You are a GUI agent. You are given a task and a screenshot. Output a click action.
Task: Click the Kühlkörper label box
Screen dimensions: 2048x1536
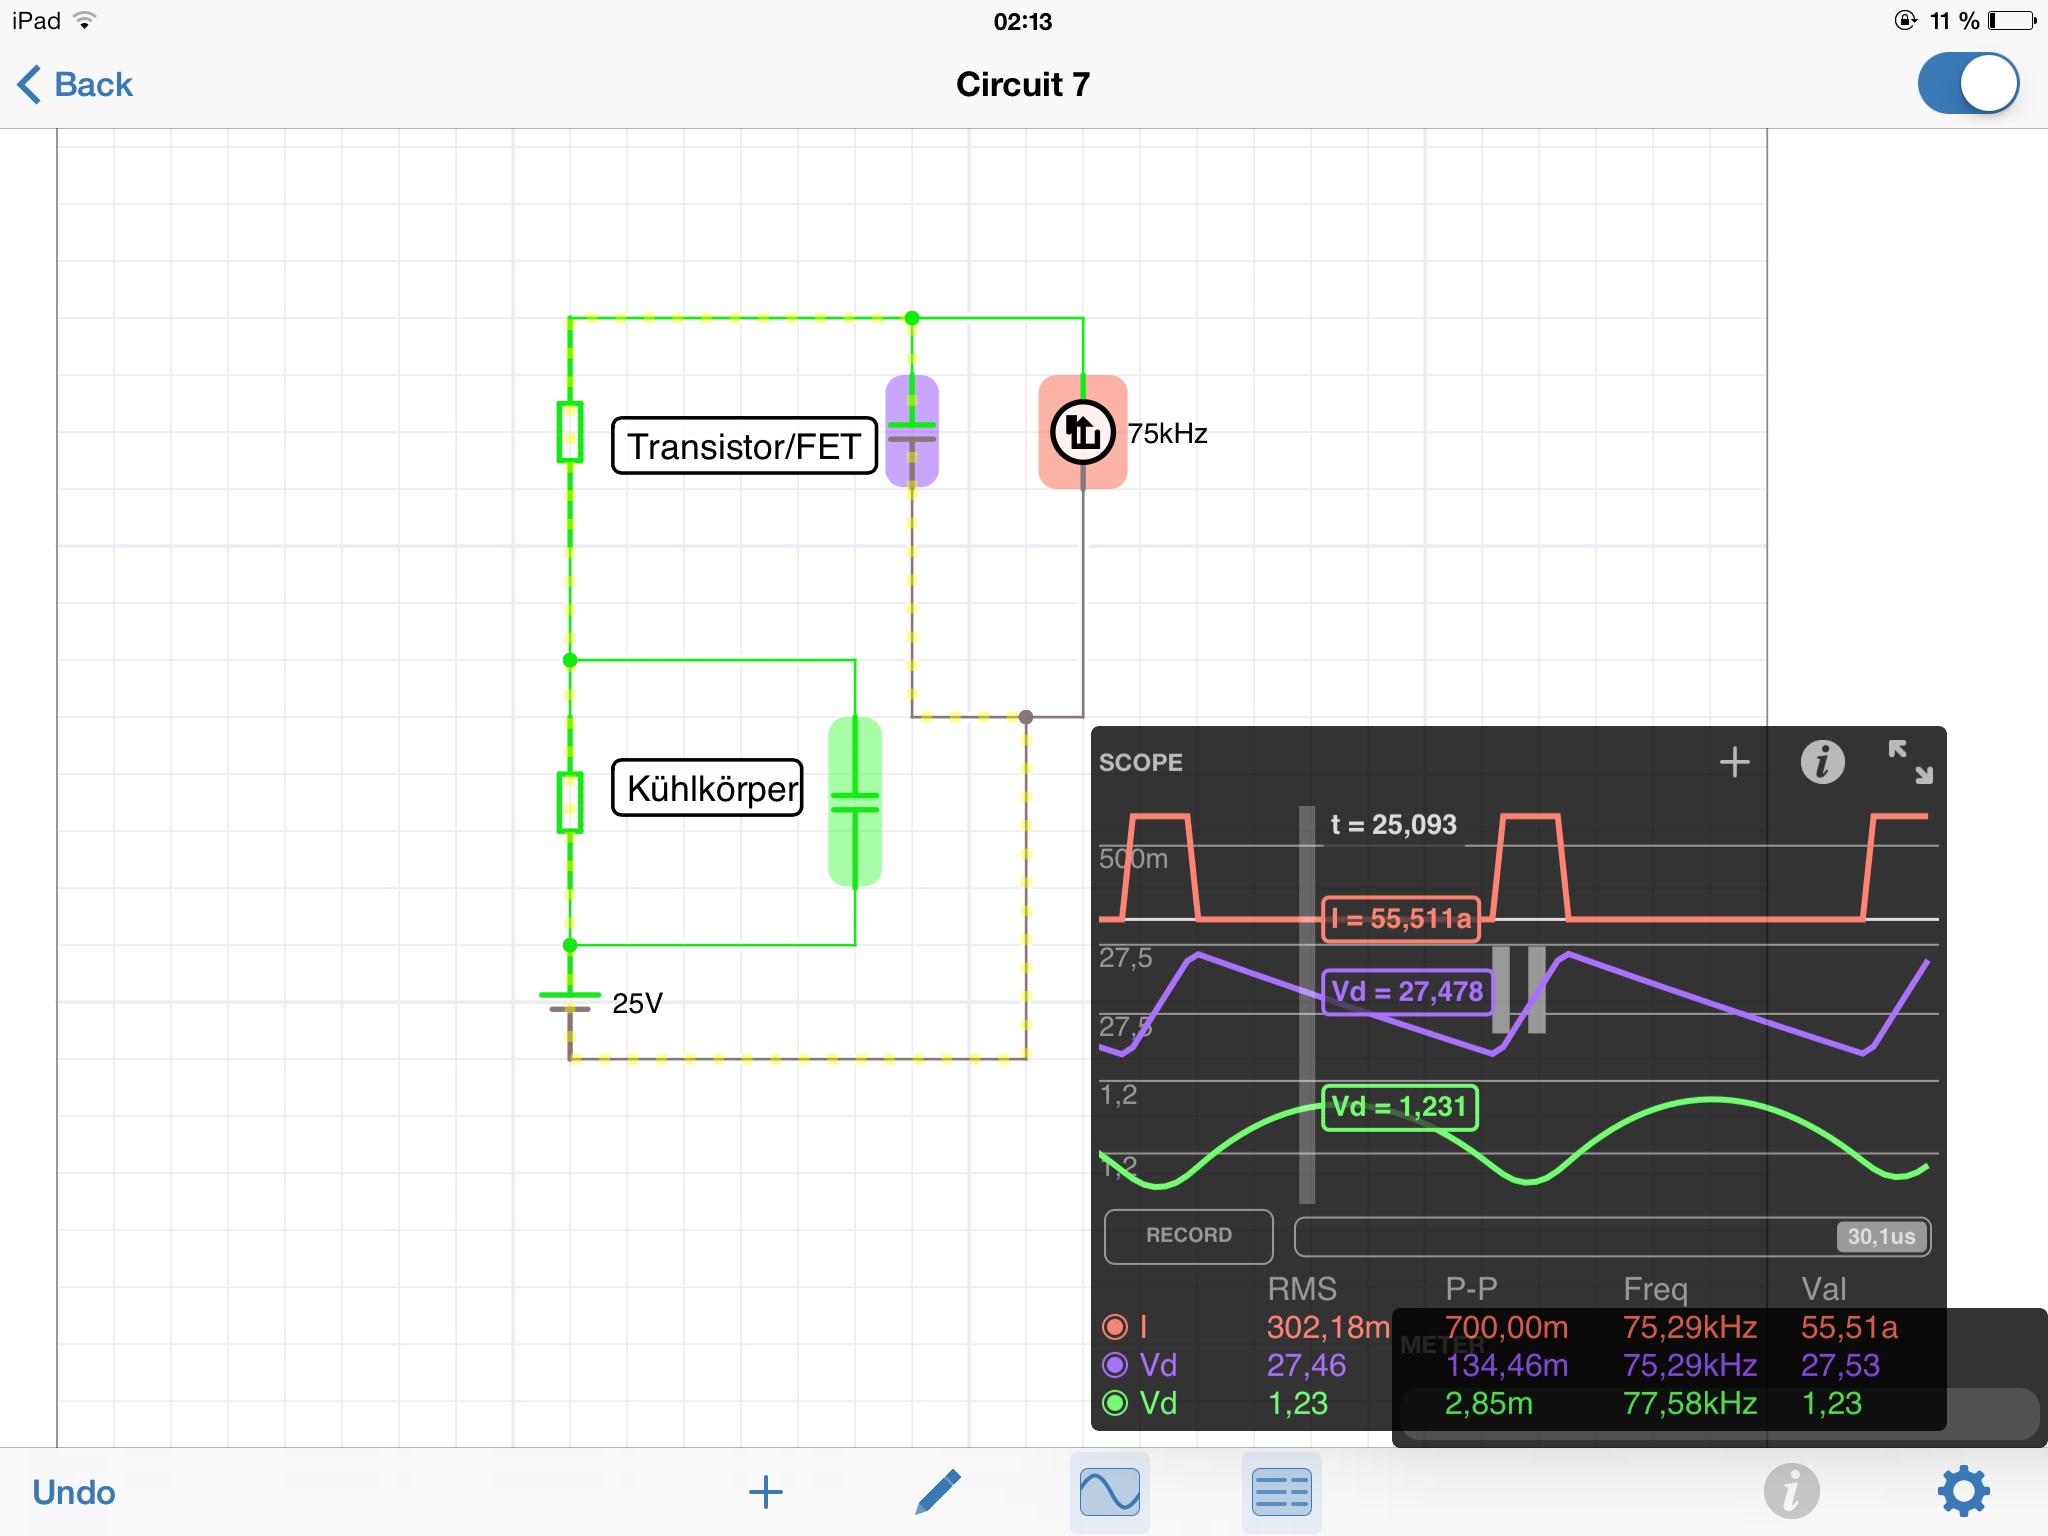click(708, 788)
